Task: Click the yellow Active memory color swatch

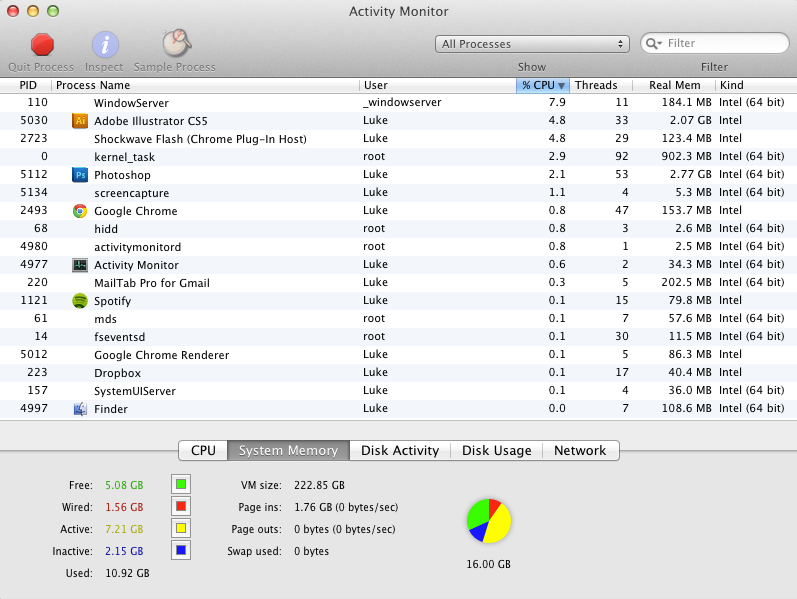Action: 181,528
